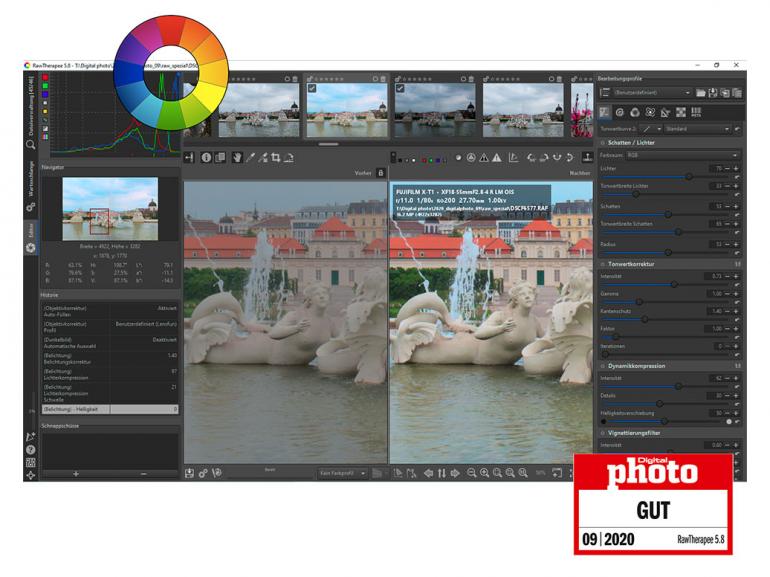The height and width of the screenshot is (577, 770).
Task: Add a new snapshot with plus
Action: (76, 474)
